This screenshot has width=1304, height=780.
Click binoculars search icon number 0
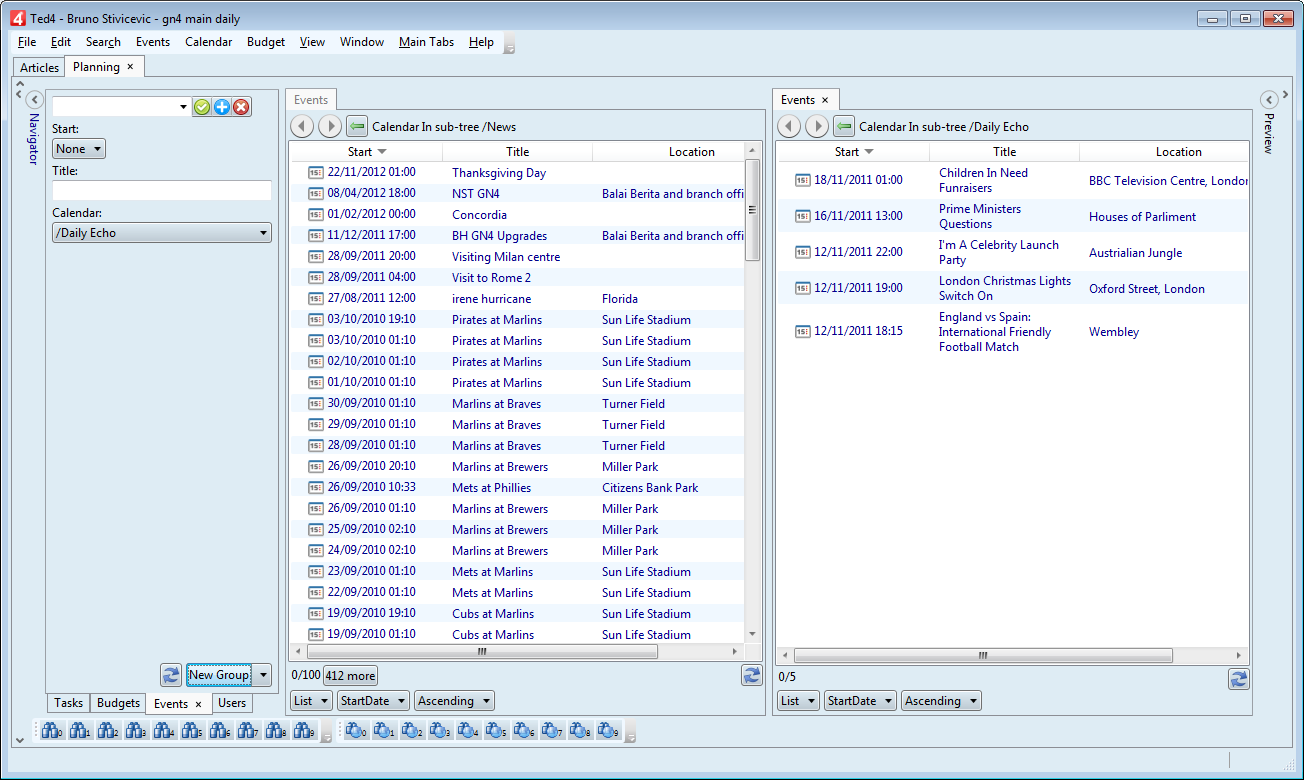coord(52,732)
